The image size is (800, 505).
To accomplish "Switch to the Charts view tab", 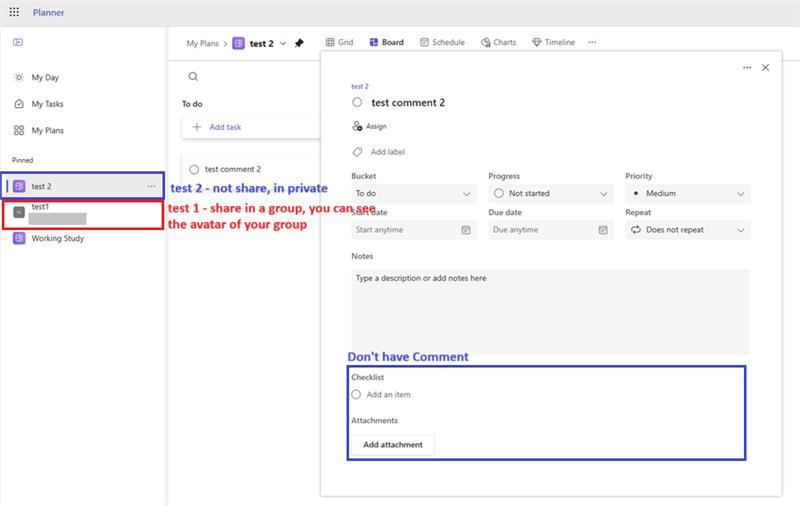I will pyautogui.click(x=498, y=42).
